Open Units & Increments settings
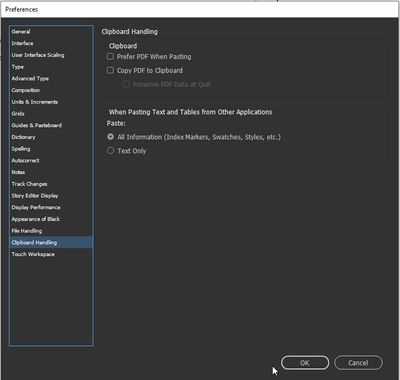 click(51, 102)
